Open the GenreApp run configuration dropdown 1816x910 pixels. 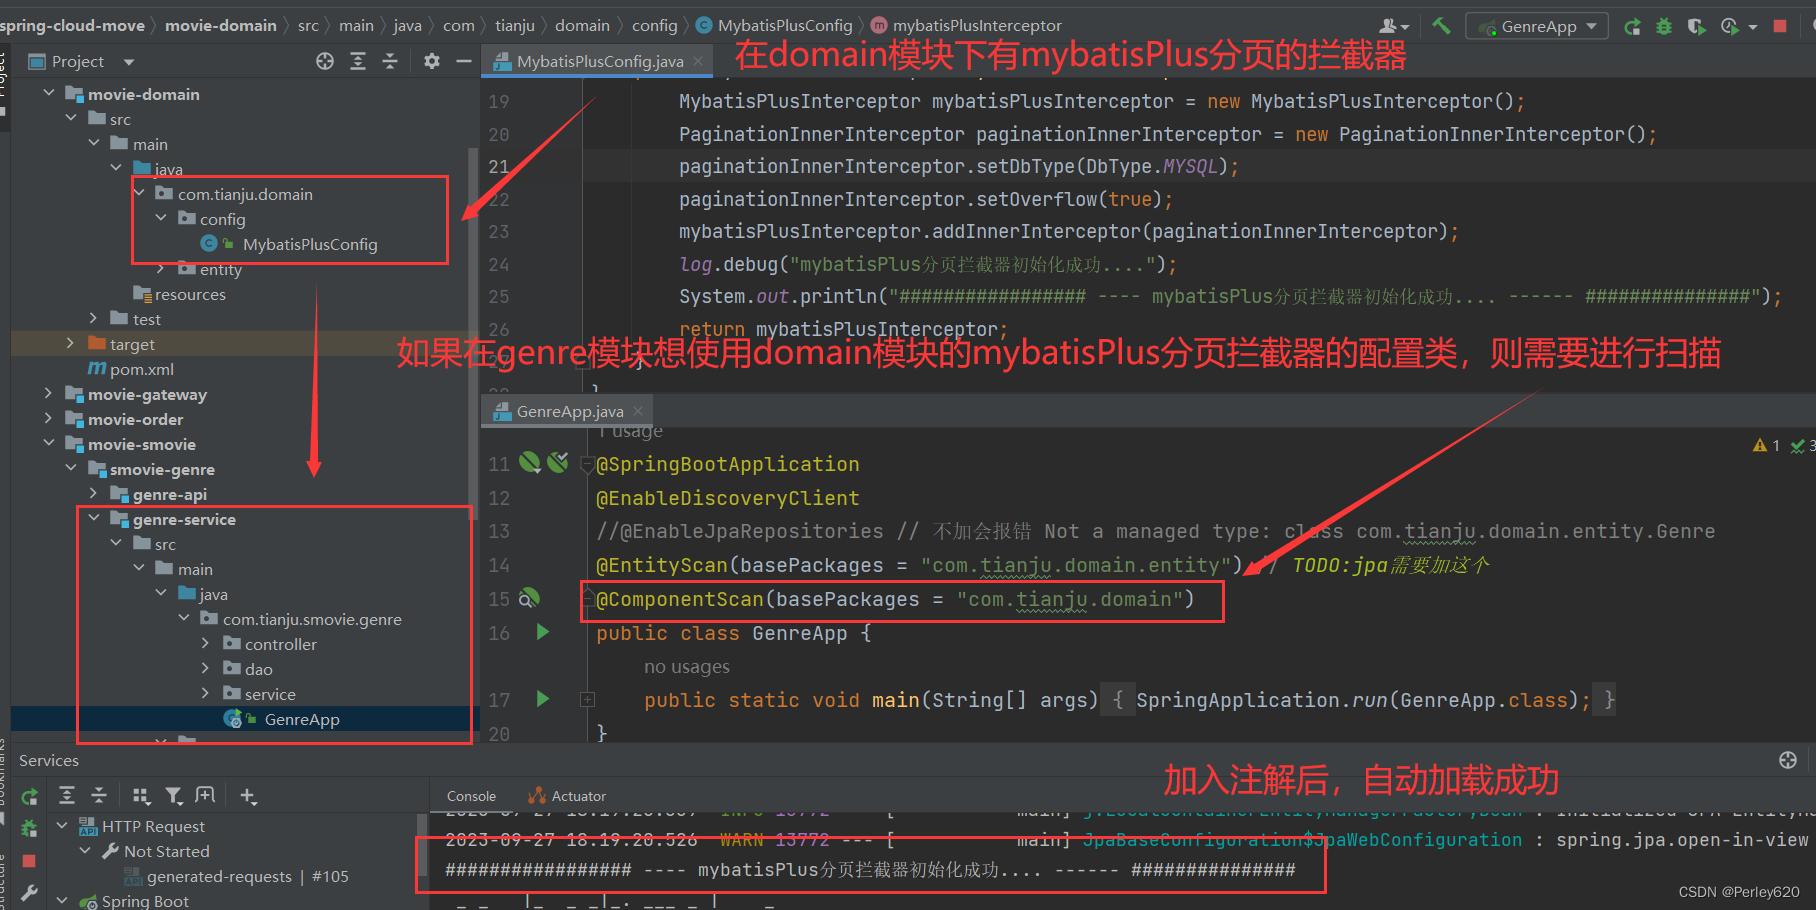coord(1538,26)
